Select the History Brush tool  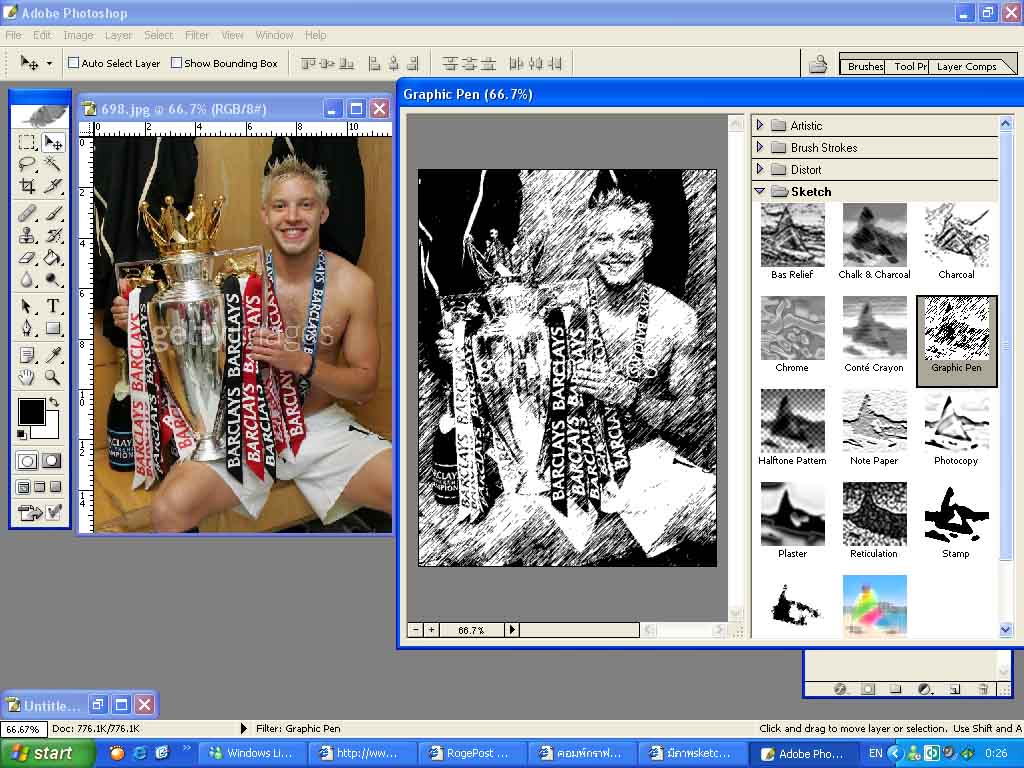(52, 235)
